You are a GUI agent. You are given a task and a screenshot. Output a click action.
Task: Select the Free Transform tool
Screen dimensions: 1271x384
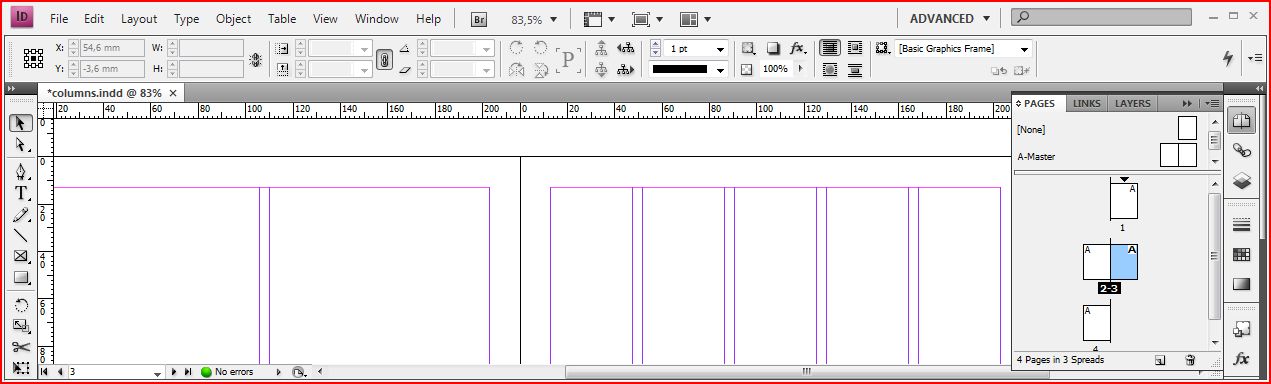coord(21,368)
